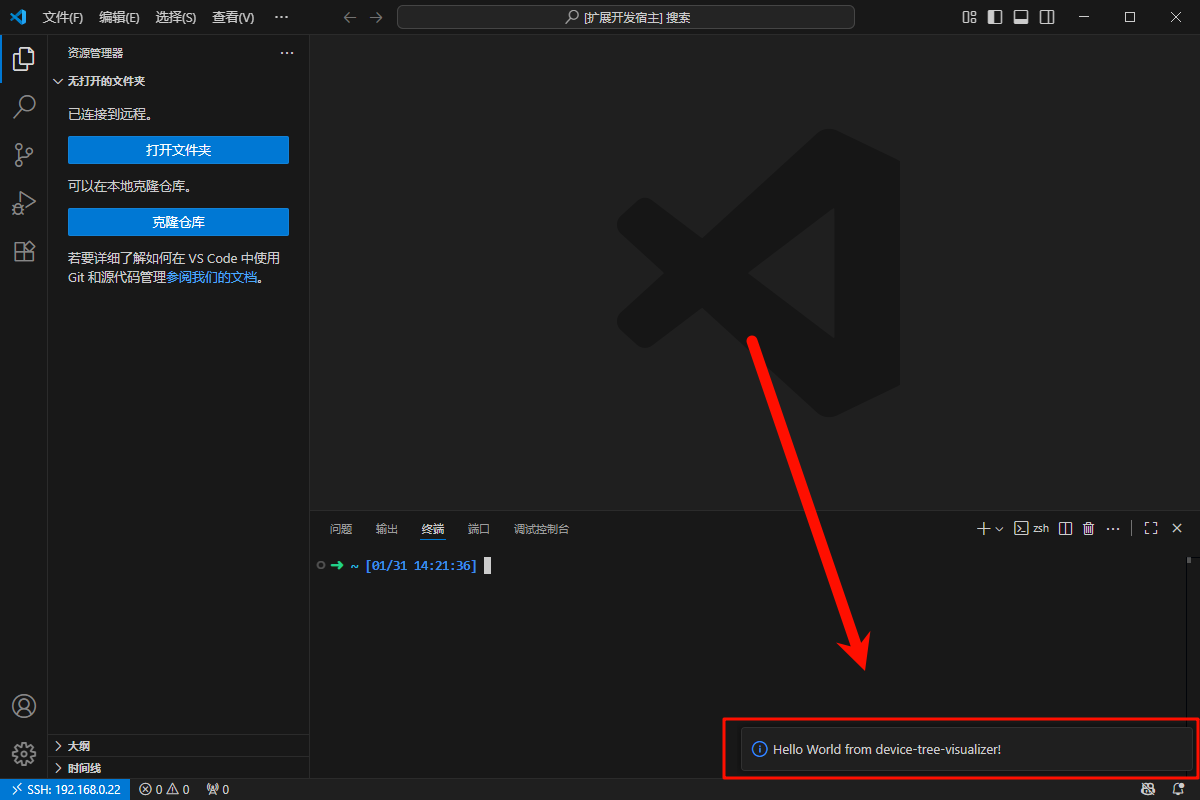
Task: Expand the 大纲 section
Action: [x=178, y=746]
